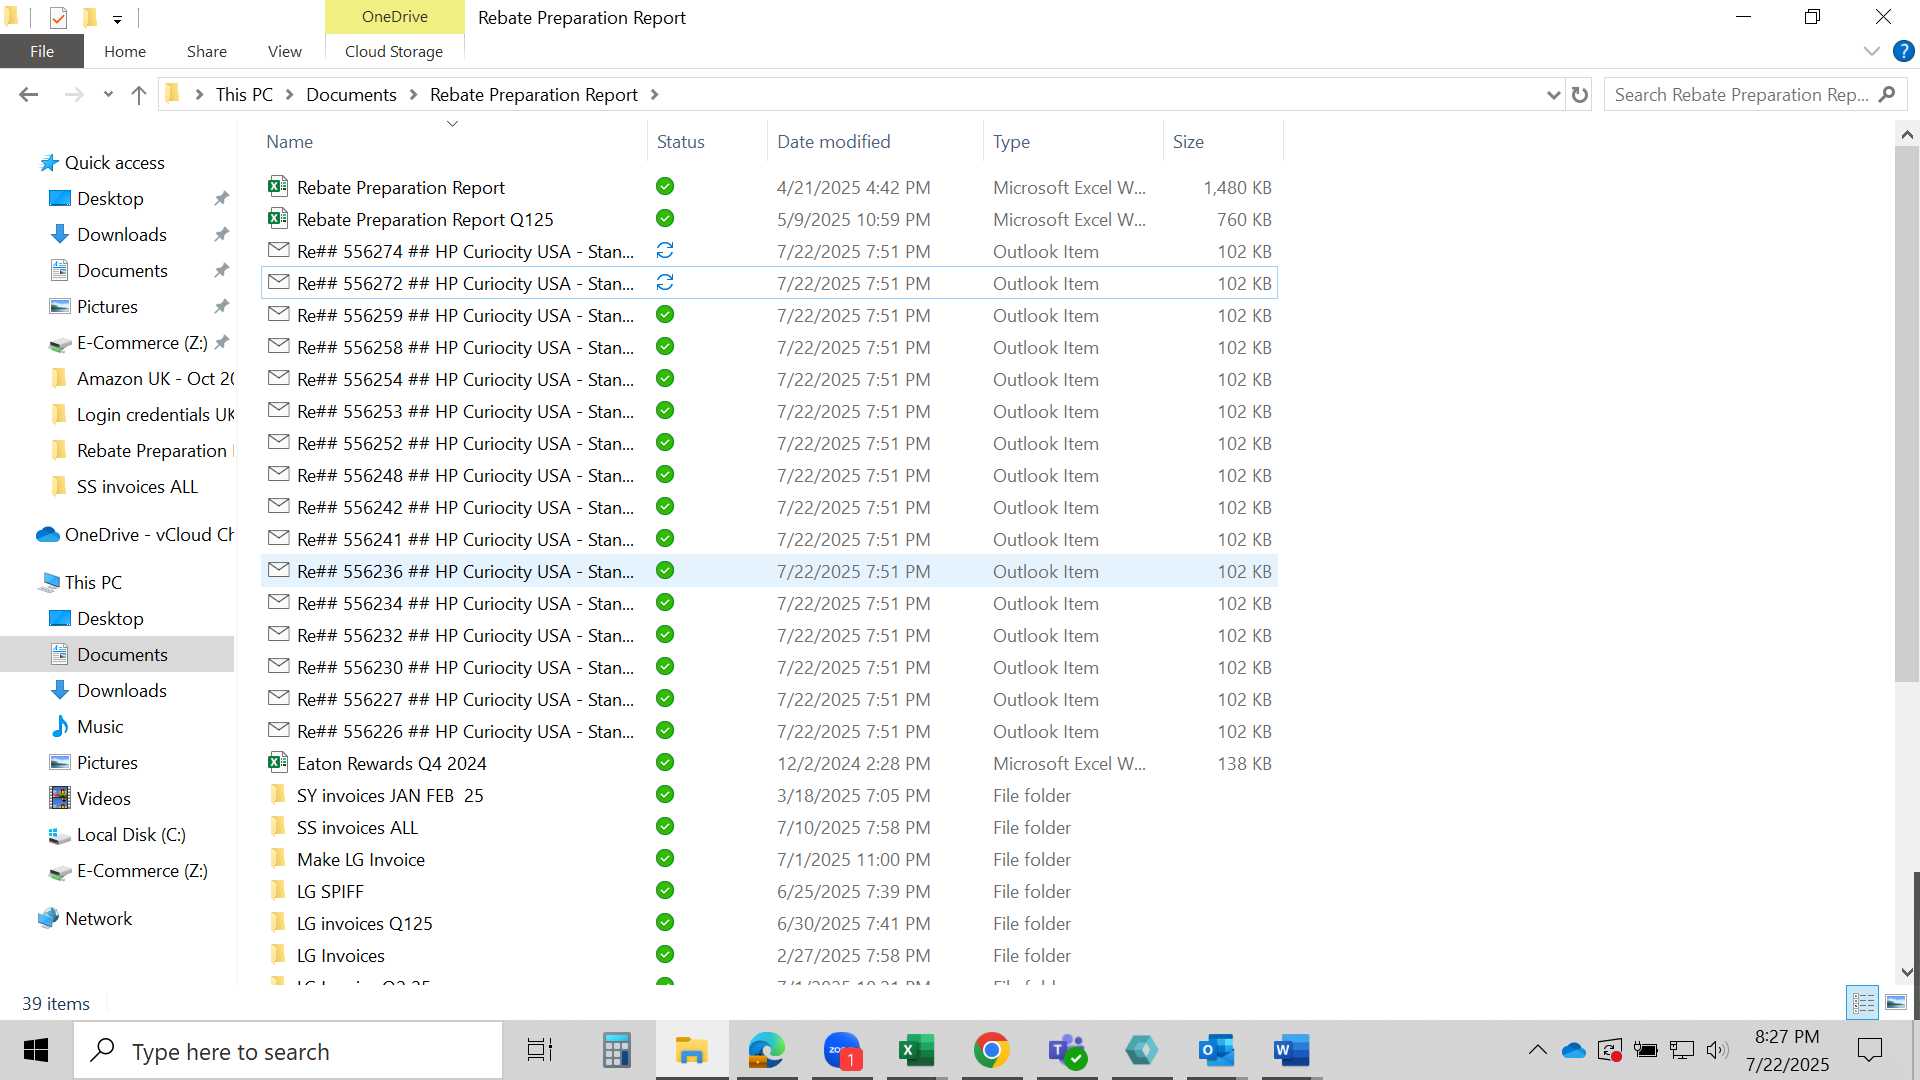The image size is (1920, 1080).
Task: Open the File ribbon tab
Action: click(x=42, y=51)
